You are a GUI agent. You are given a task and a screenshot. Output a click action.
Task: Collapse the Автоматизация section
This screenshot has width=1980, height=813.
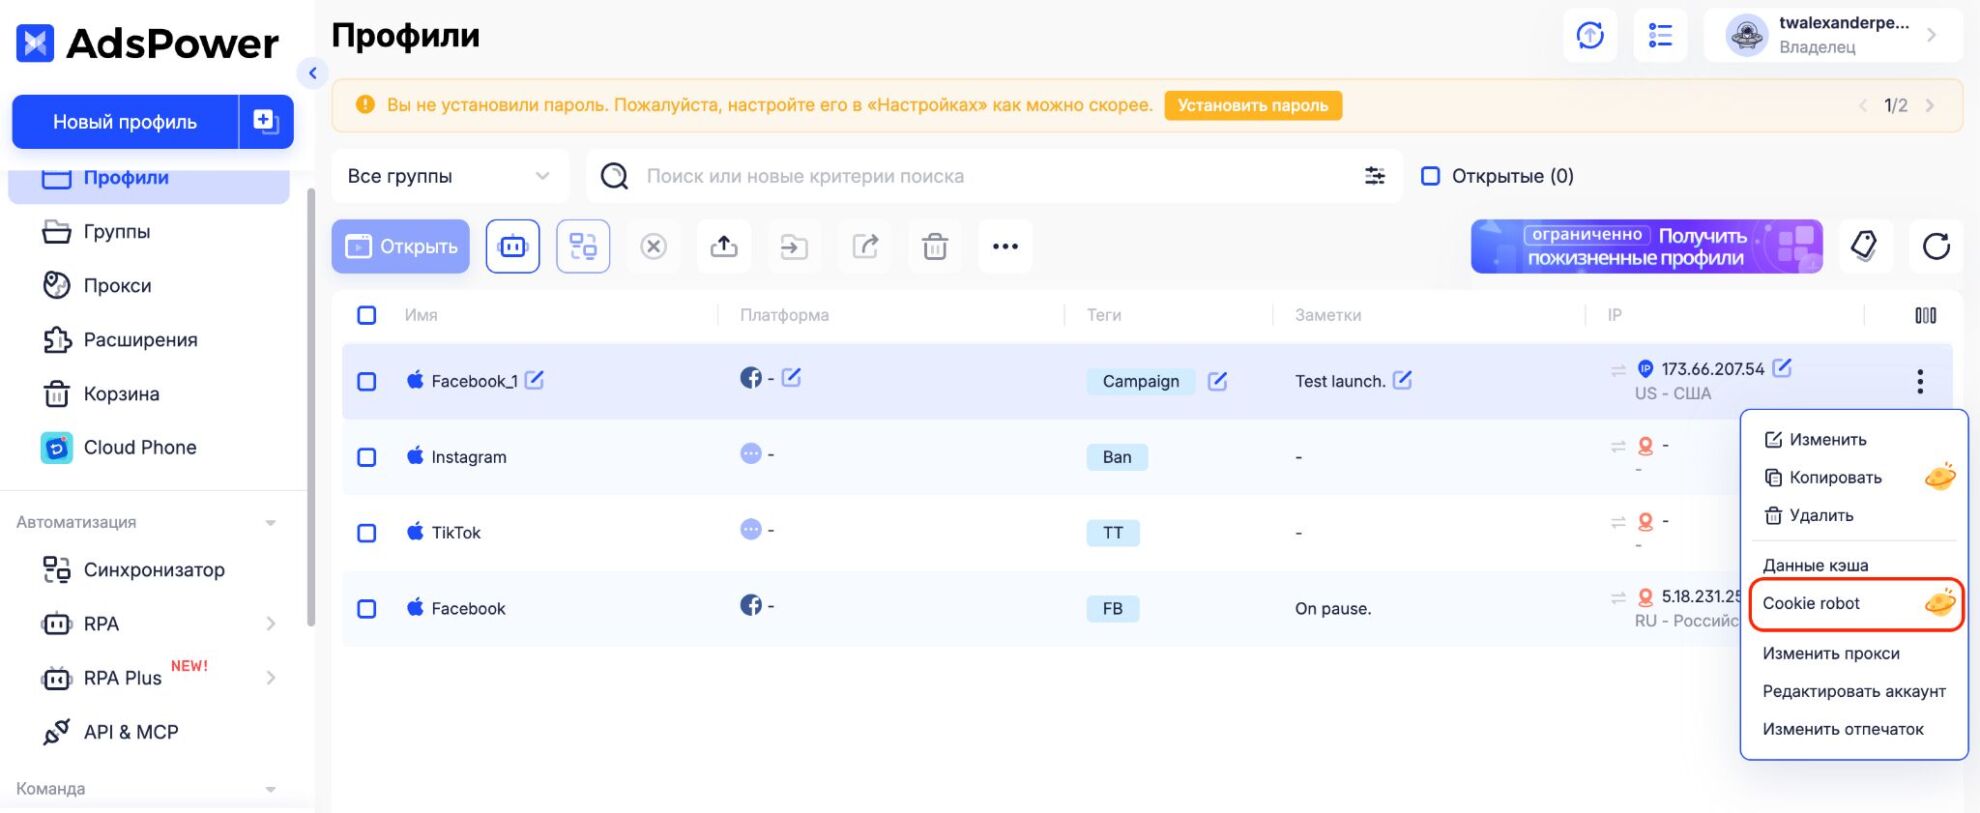coord(270,523)
